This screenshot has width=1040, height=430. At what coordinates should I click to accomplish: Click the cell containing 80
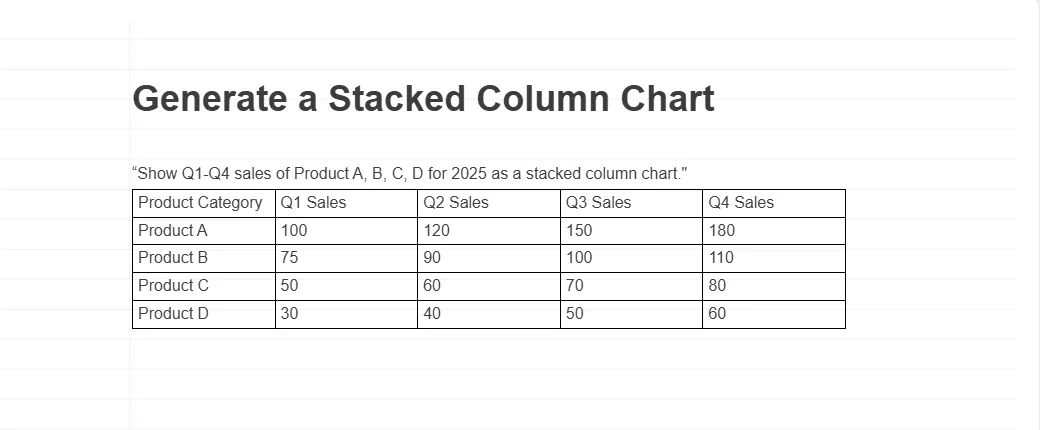click(x=718, y=286)
